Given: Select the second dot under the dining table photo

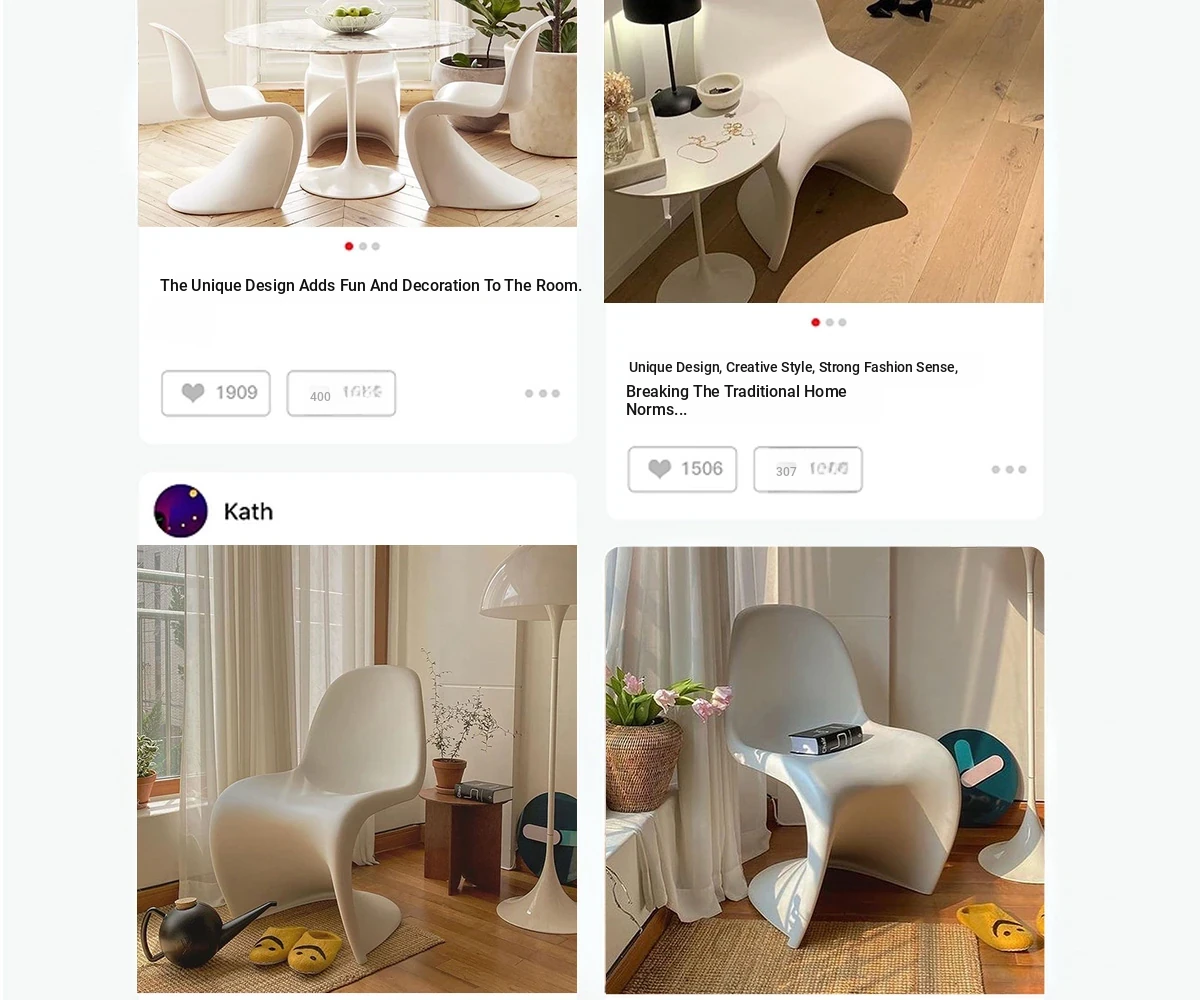Looking at the screenshot, I should click(x=363, y=246).
